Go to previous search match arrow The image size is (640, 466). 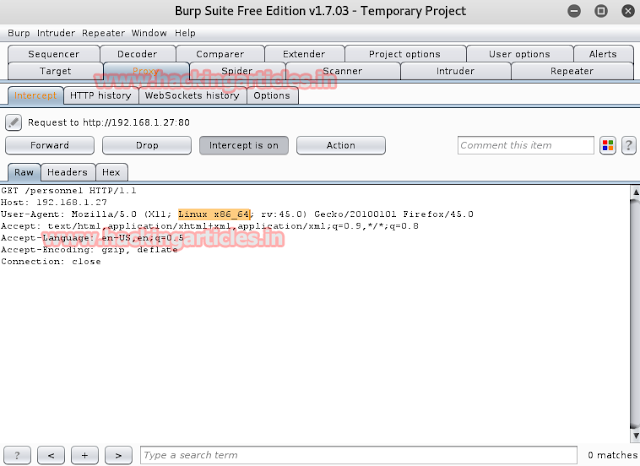pos(51,455)
